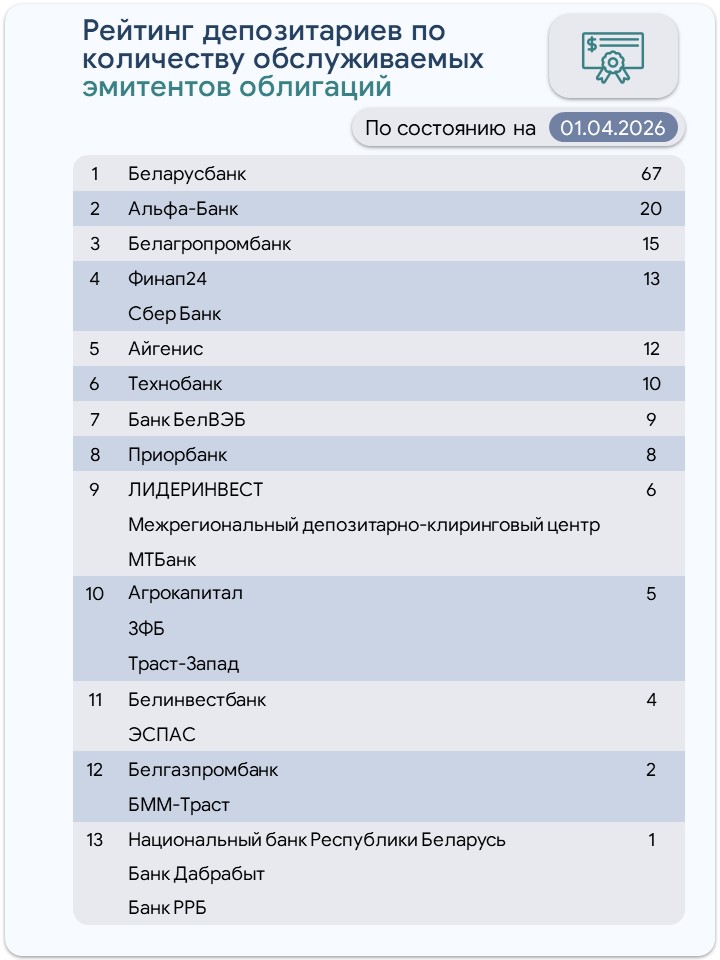Click on Альфа-Банк entry

tap(183, 209)
